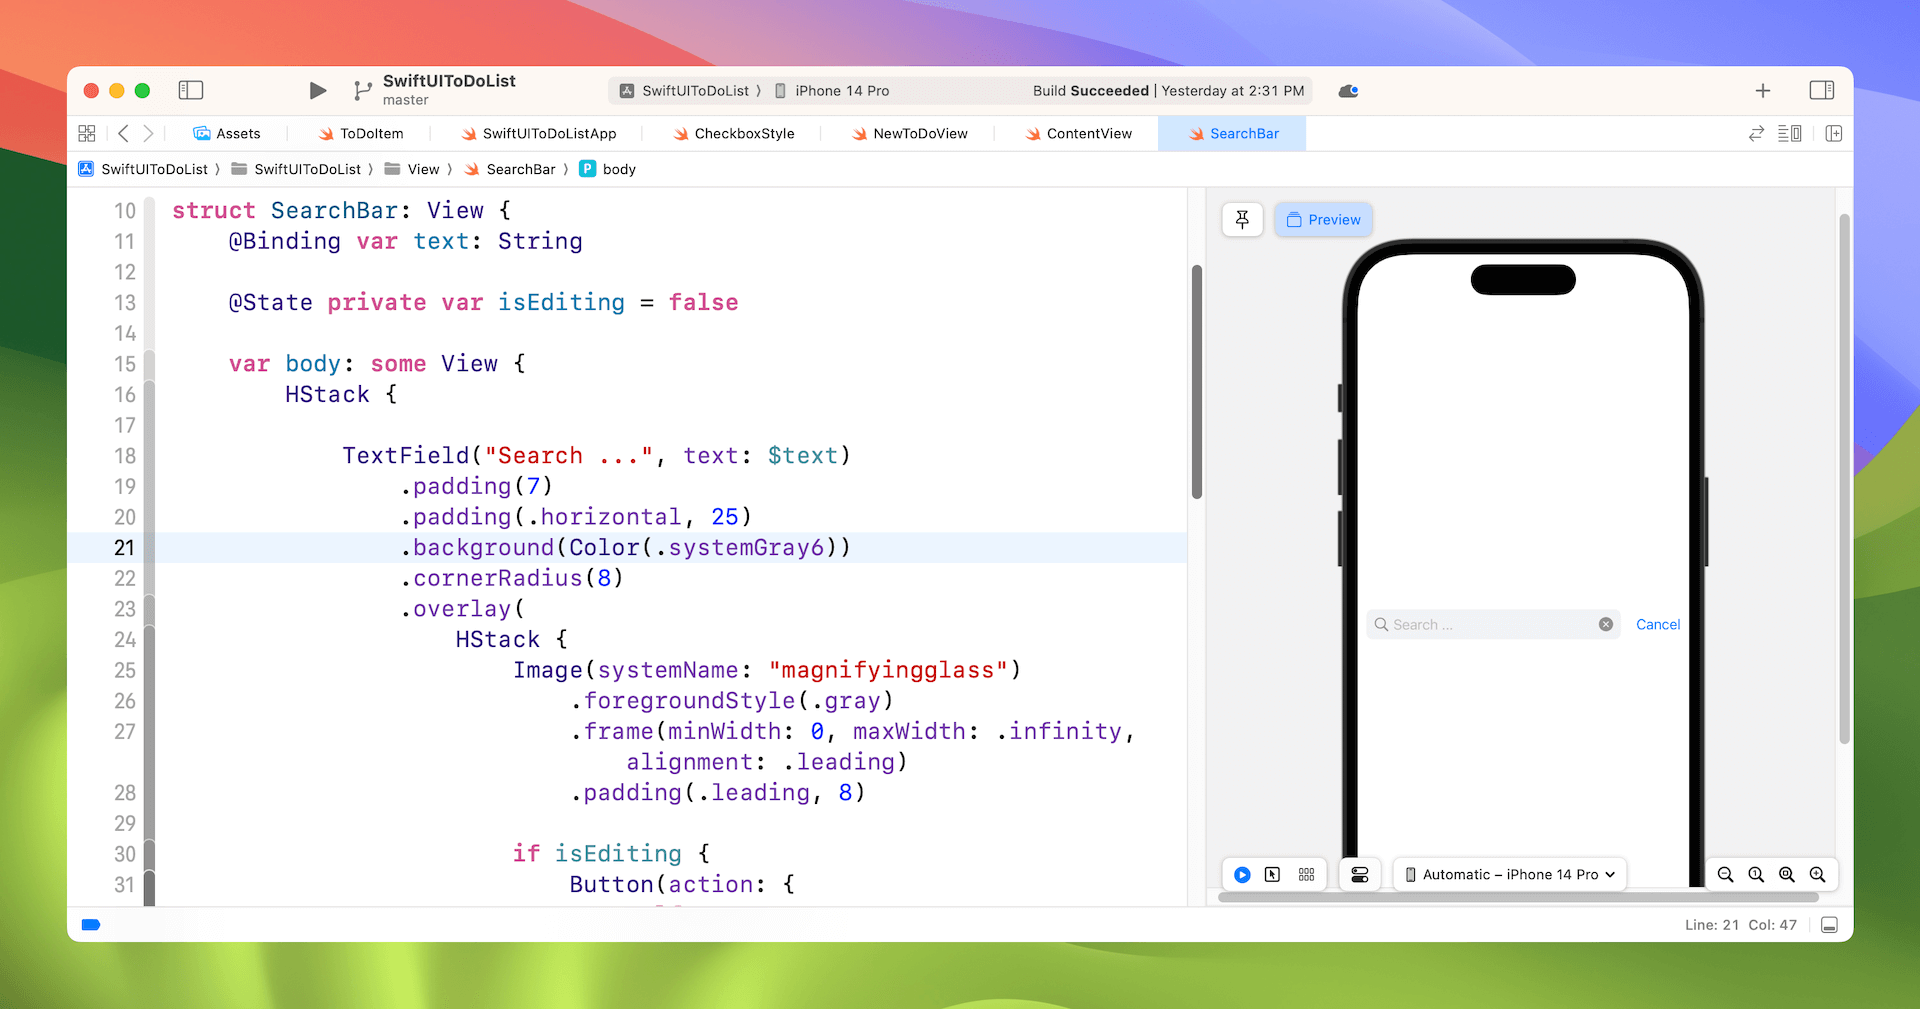
Task: Zoom in the preview canvas
Action: [x=1817, y=874]
